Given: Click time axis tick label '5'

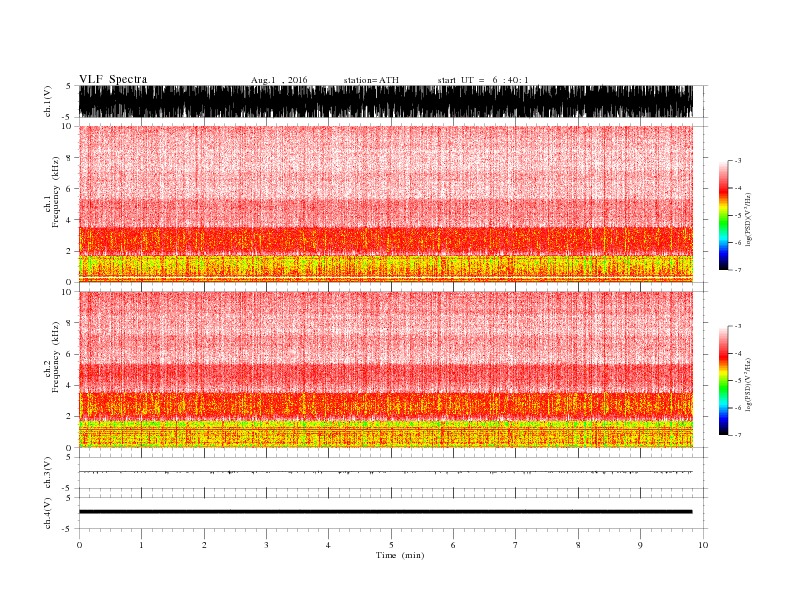Looking at the screenshot, I should (x=391, y=545).
